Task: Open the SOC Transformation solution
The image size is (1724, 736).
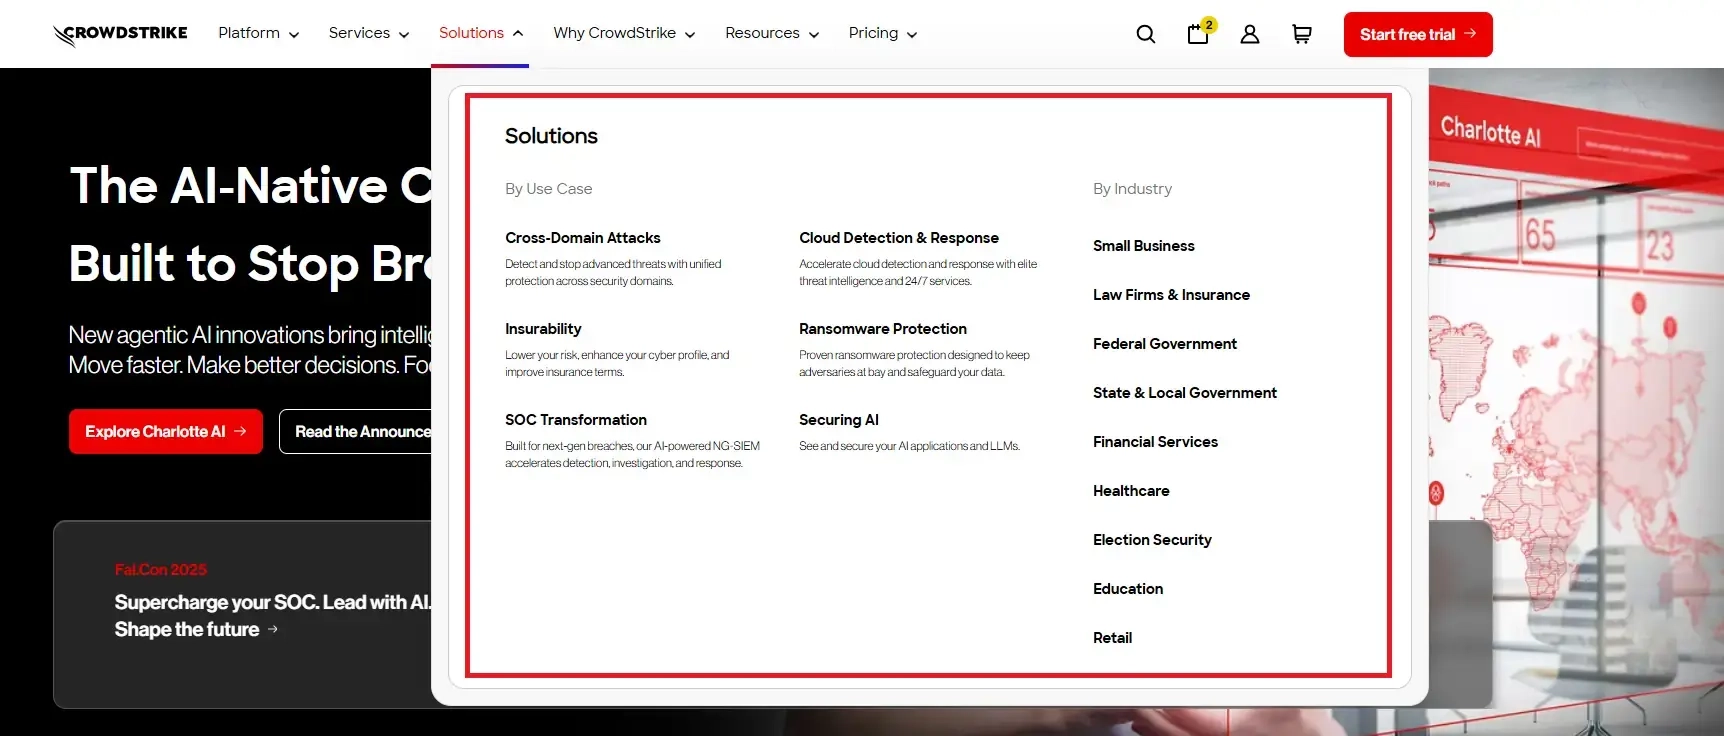Action: [x=576, y=420]
